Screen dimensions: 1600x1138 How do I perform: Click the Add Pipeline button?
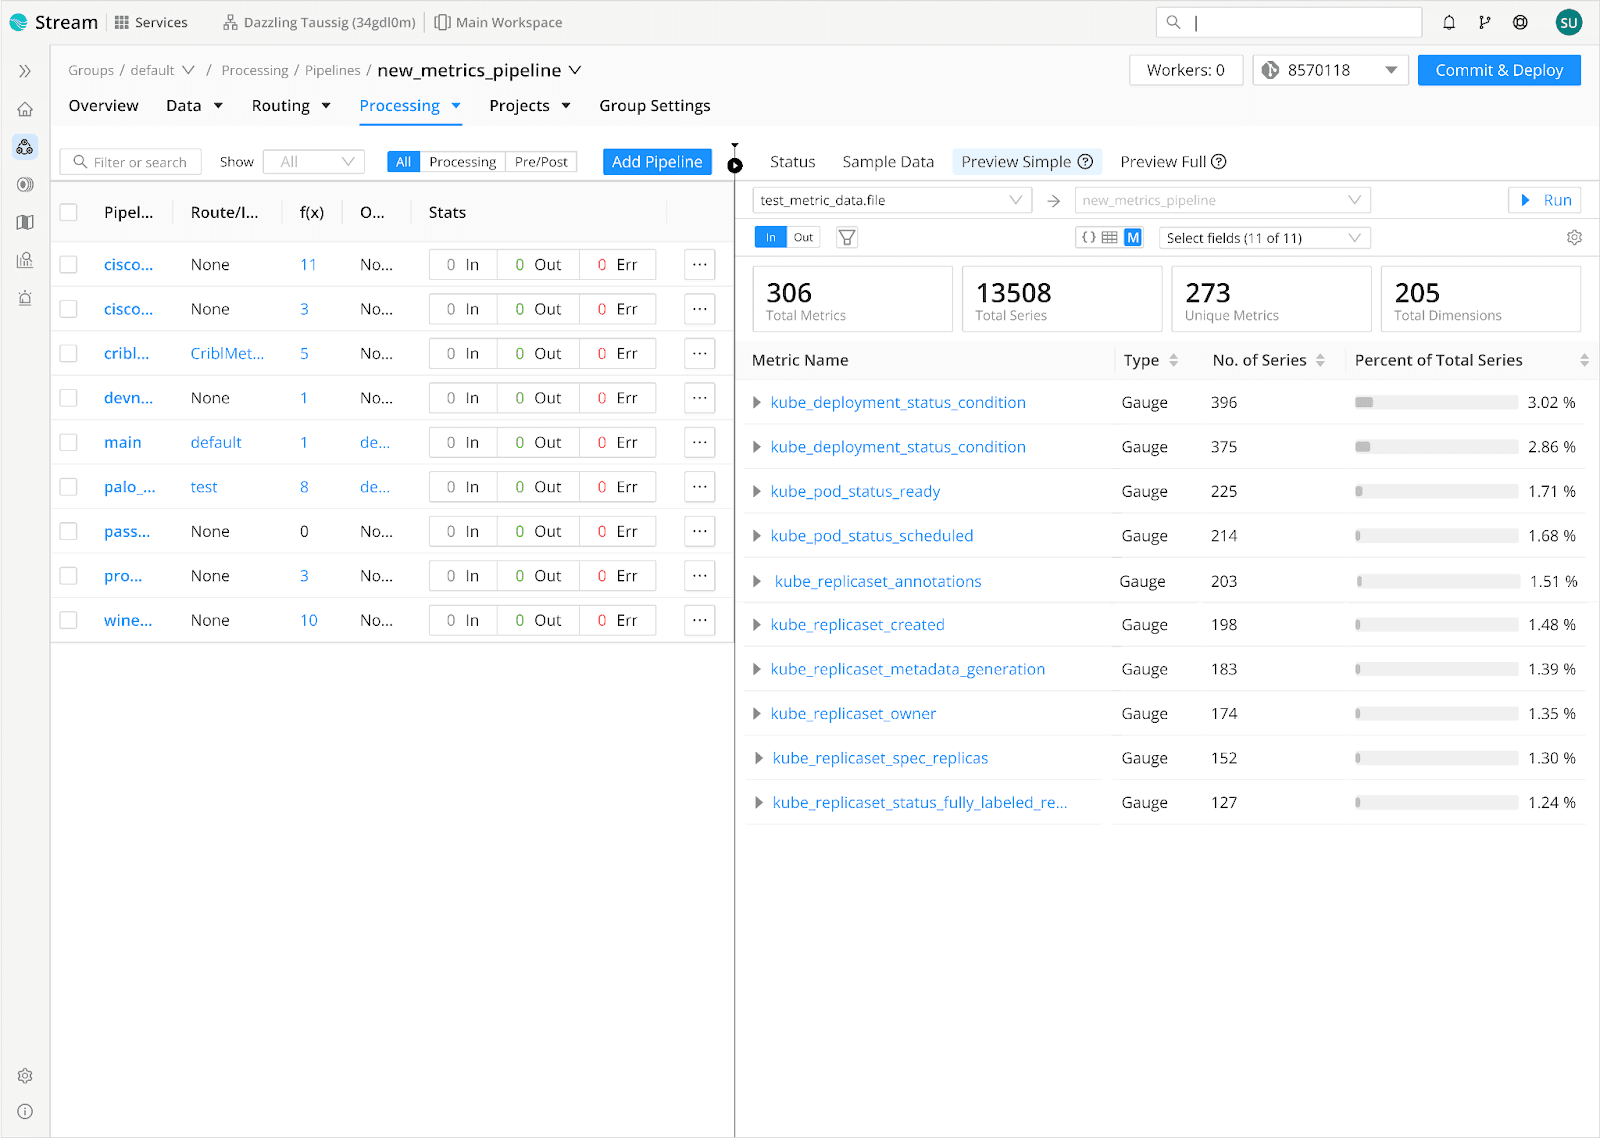657,162
